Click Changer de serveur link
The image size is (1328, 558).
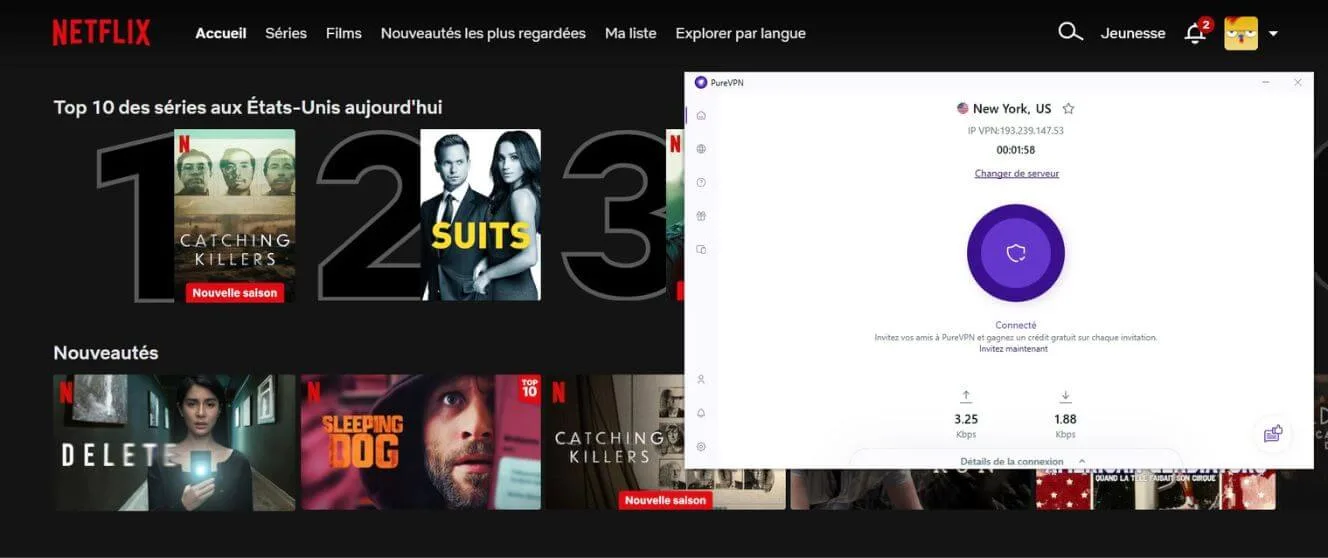[1017, 173]
